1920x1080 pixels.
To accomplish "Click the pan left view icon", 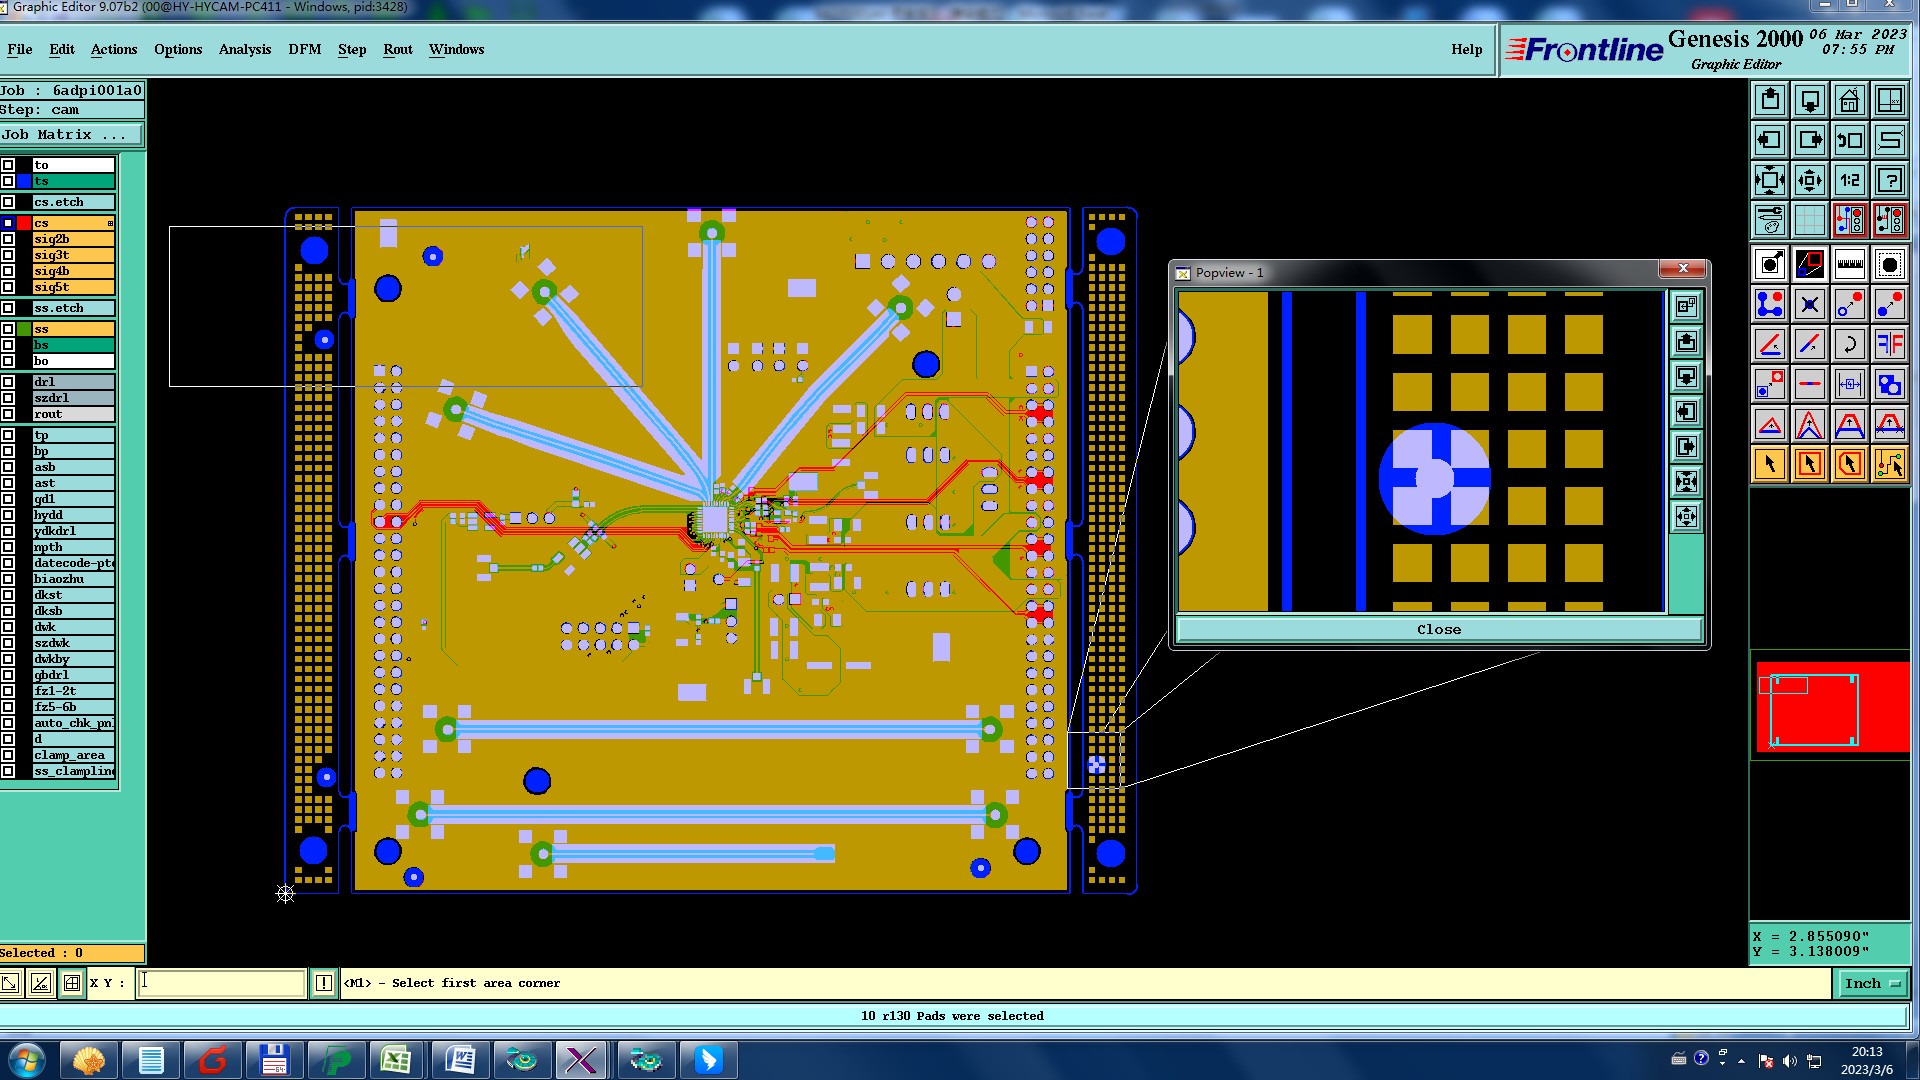I will point(1770,141).
